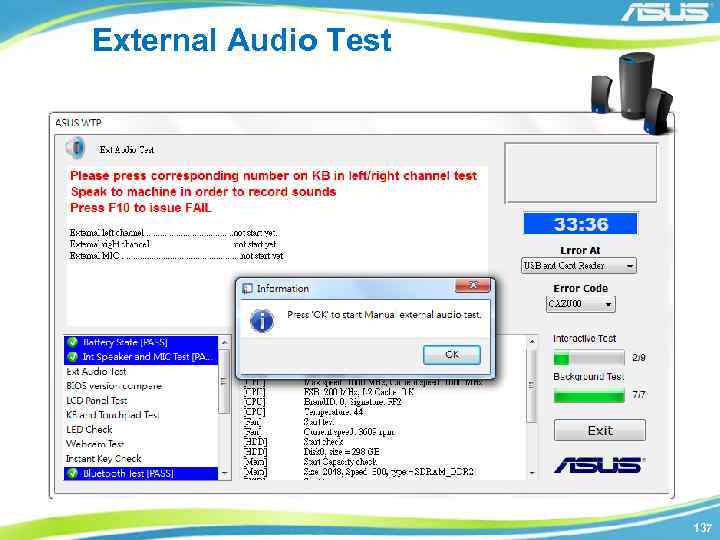Select LCD Panel Test list item
Viewport: 720px width, 540px height.
pos(141,400)
